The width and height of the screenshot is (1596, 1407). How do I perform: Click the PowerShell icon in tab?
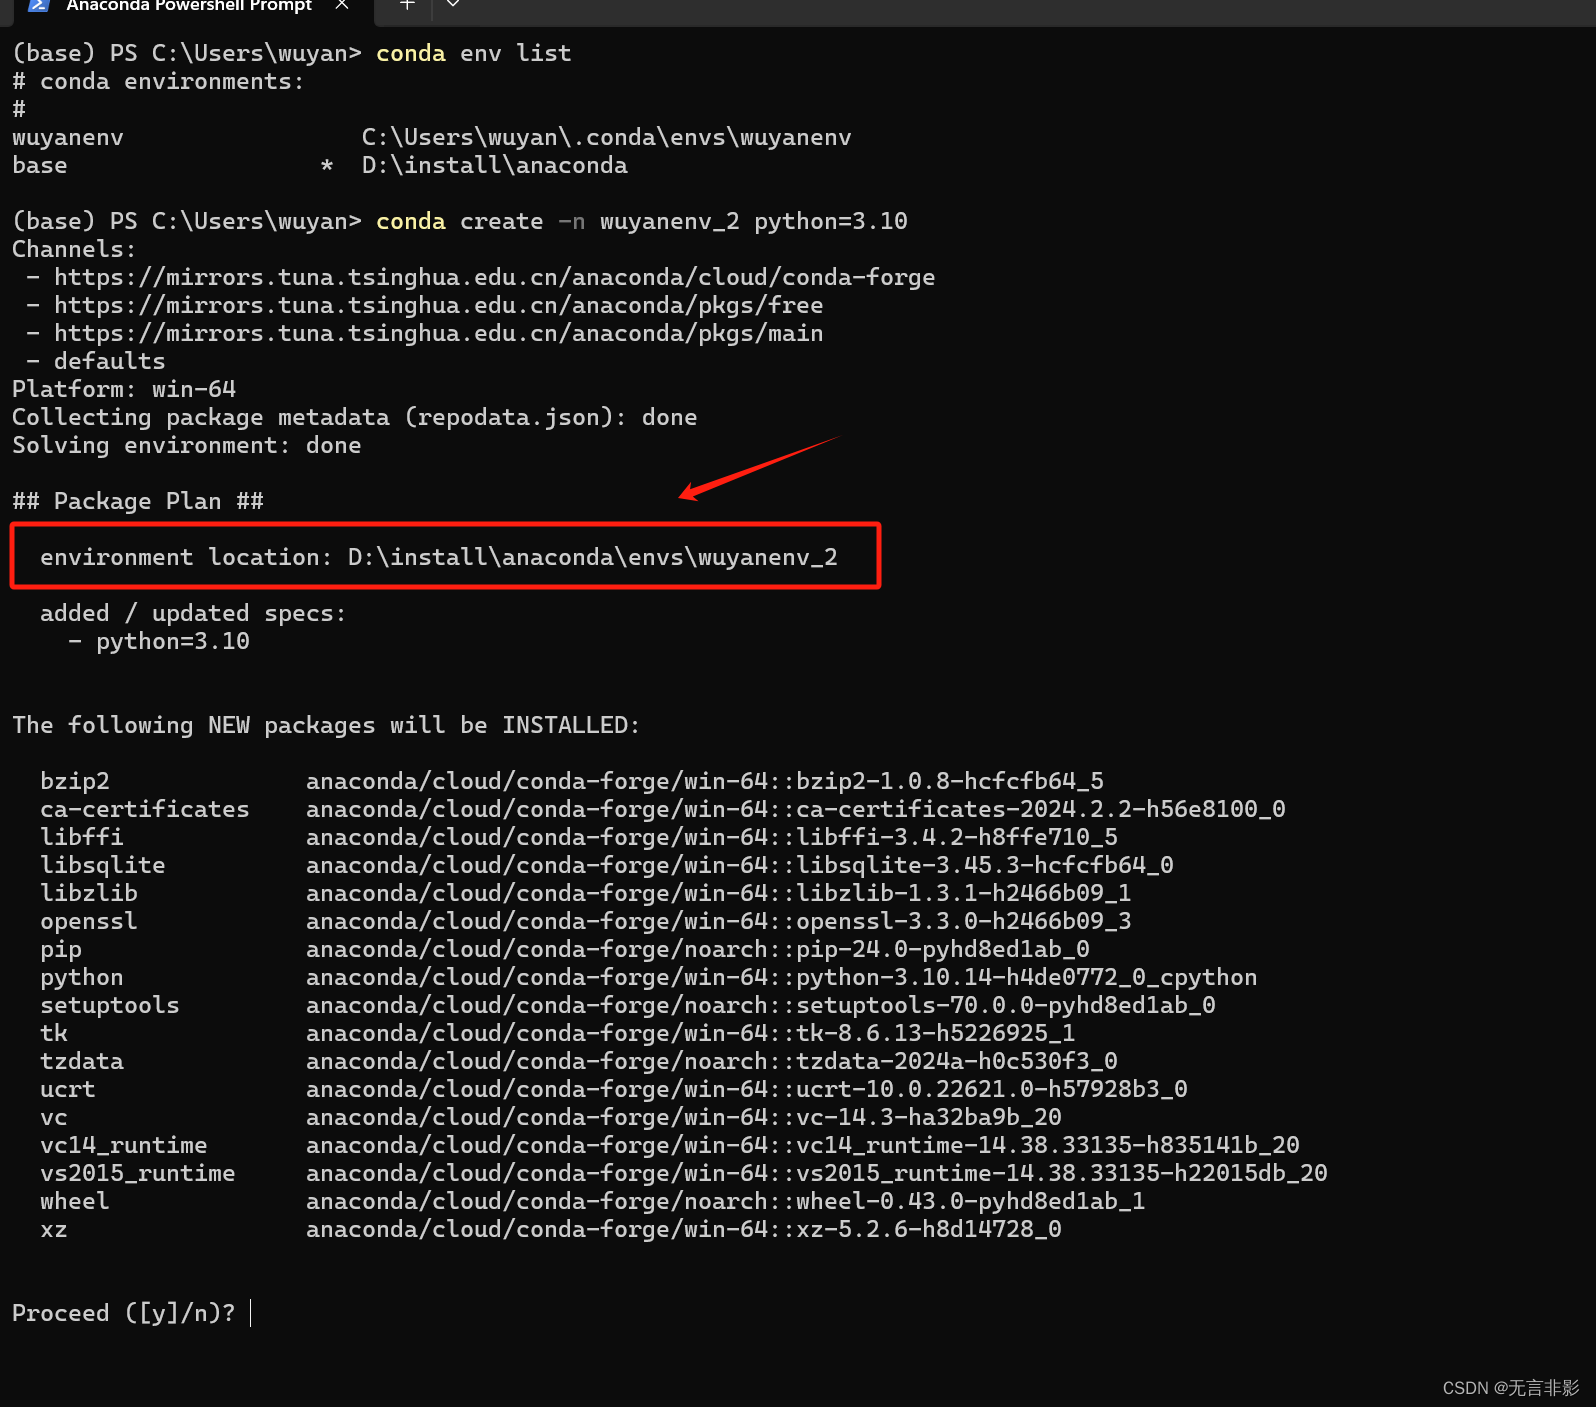tap(38, 5)
